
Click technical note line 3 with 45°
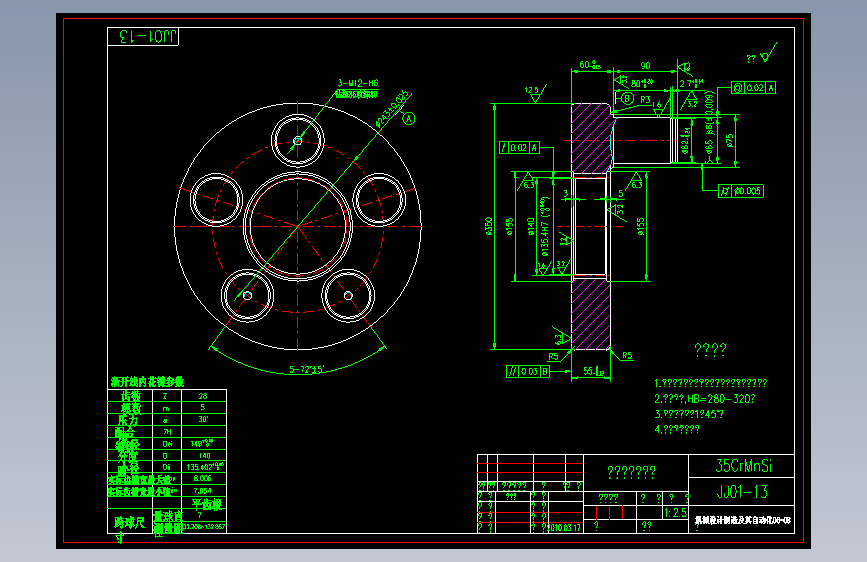click(x=688, y=414)
